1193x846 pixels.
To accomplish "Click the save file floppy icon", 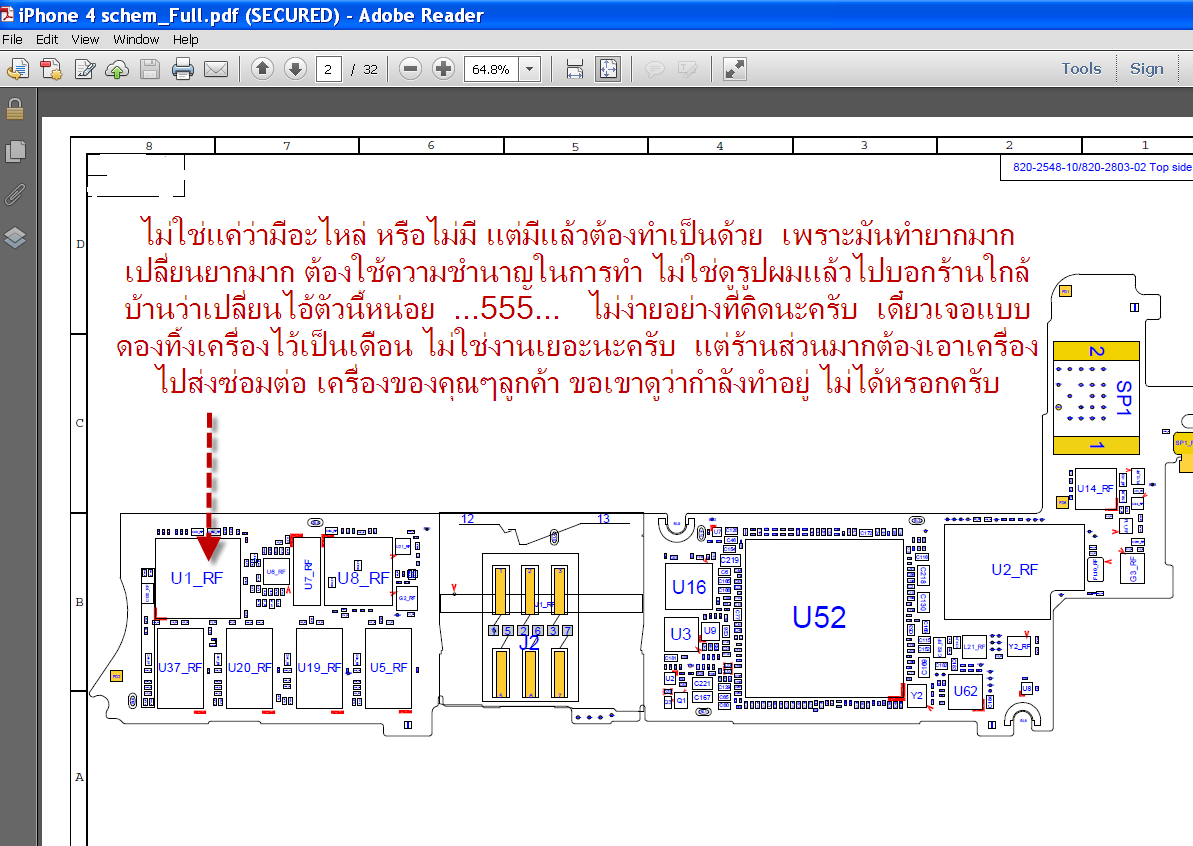I will pyautogui.click(x=150, y=69).
